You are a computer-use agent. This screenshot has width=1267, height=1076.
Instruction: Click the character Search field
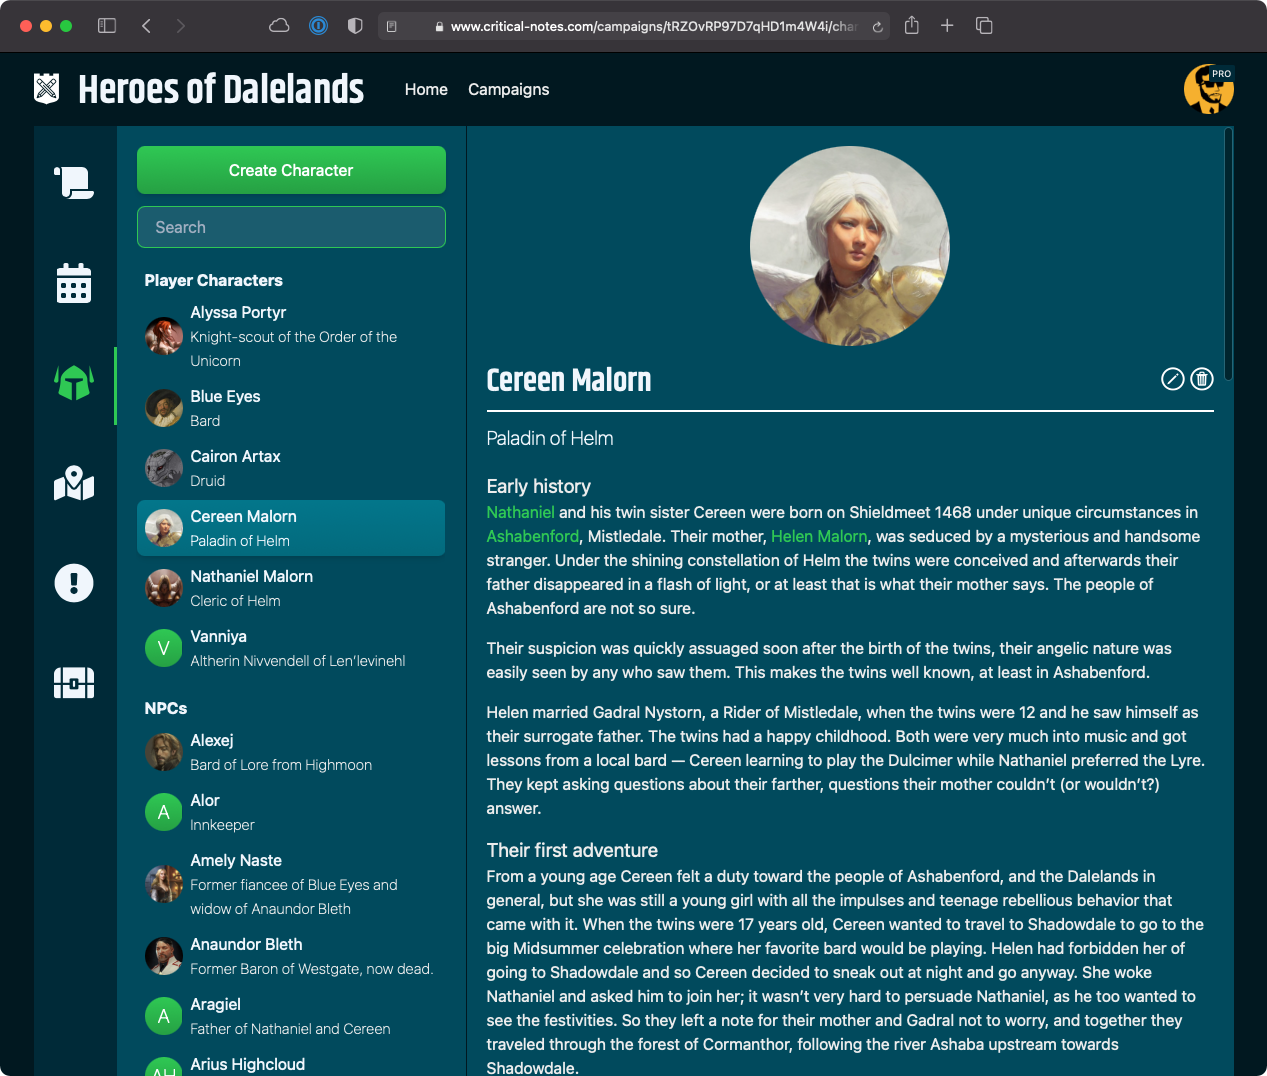(291, 227)
